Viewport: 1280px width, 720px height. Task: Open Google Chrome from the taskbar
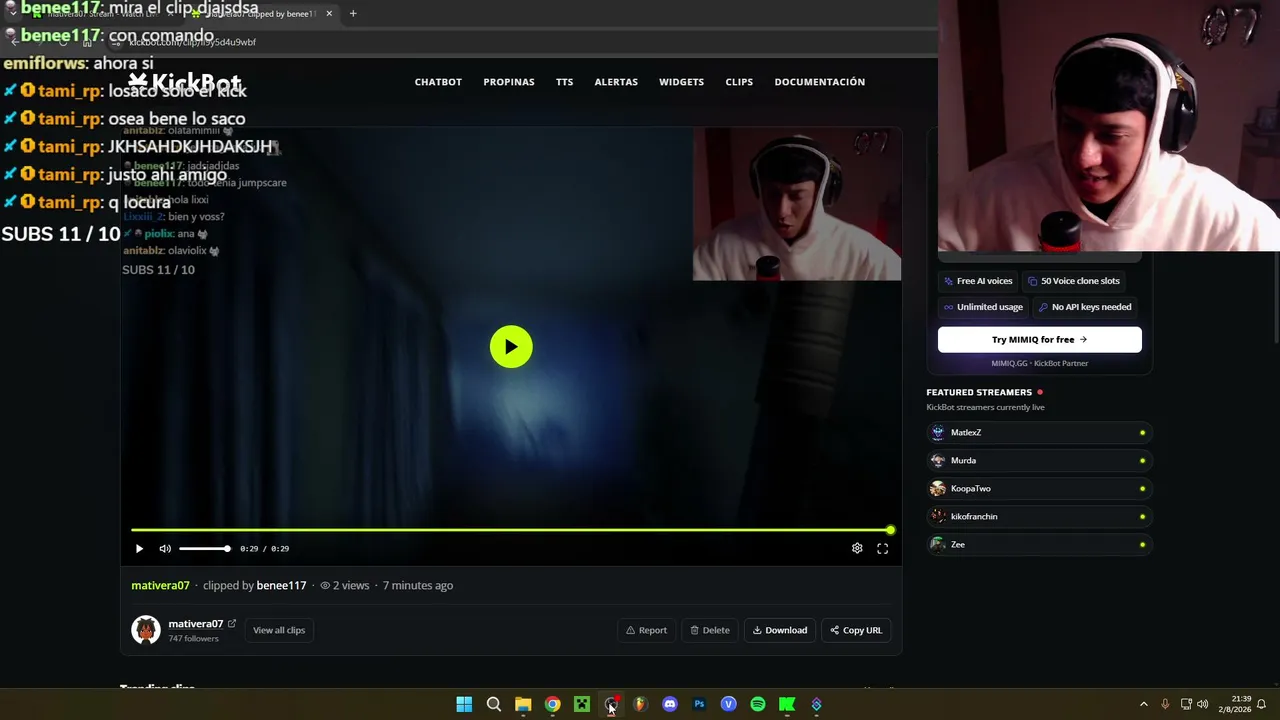click(552, 704)
